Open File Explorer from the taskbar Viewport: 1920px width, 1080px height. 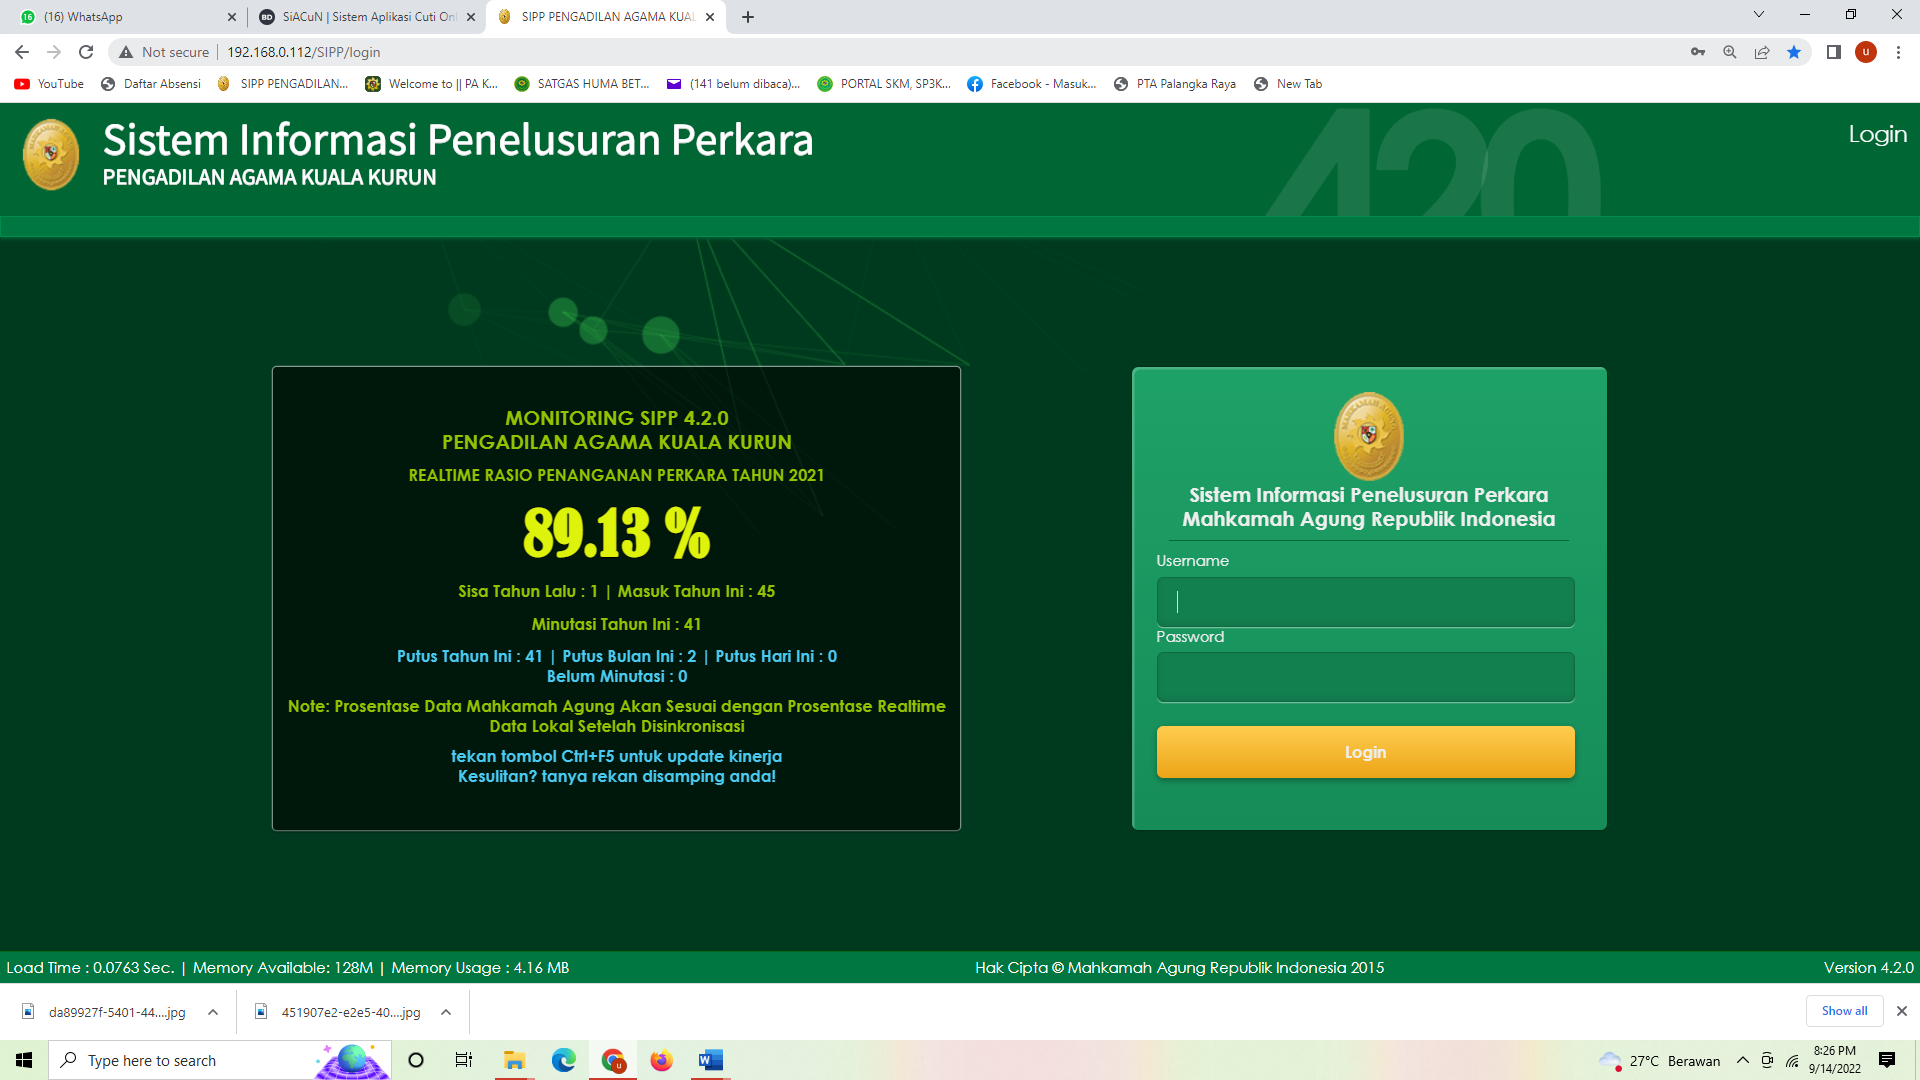point(514,1060)
